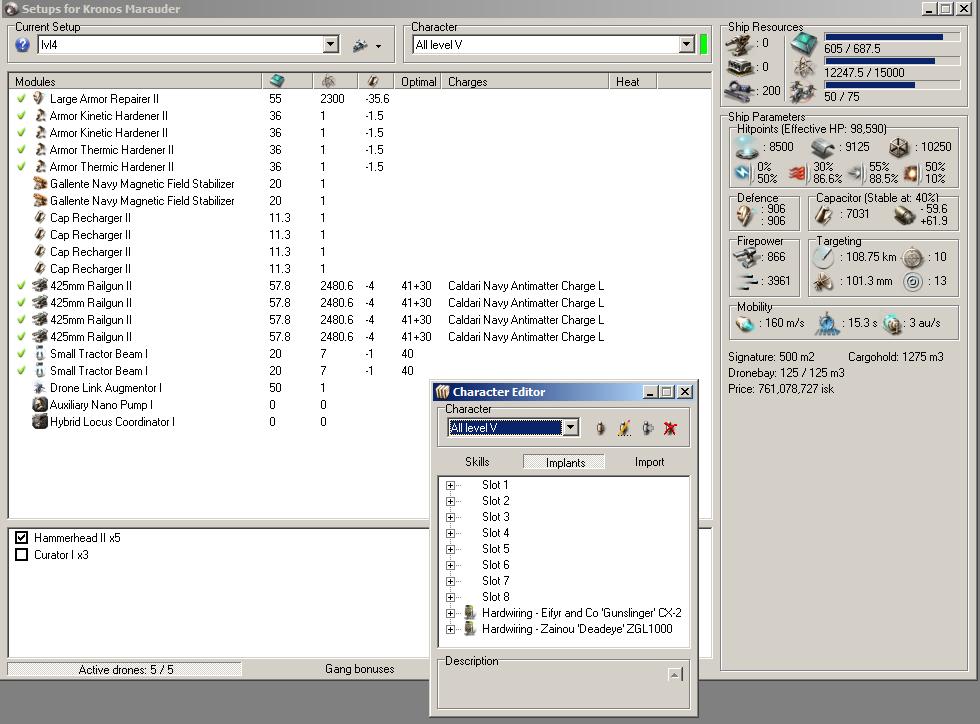The height and width of the screenshot is (724, 980).
Task: Uncheck the Hammerhead II x5 drone checkbox
Action: click(x=22, y=538)
